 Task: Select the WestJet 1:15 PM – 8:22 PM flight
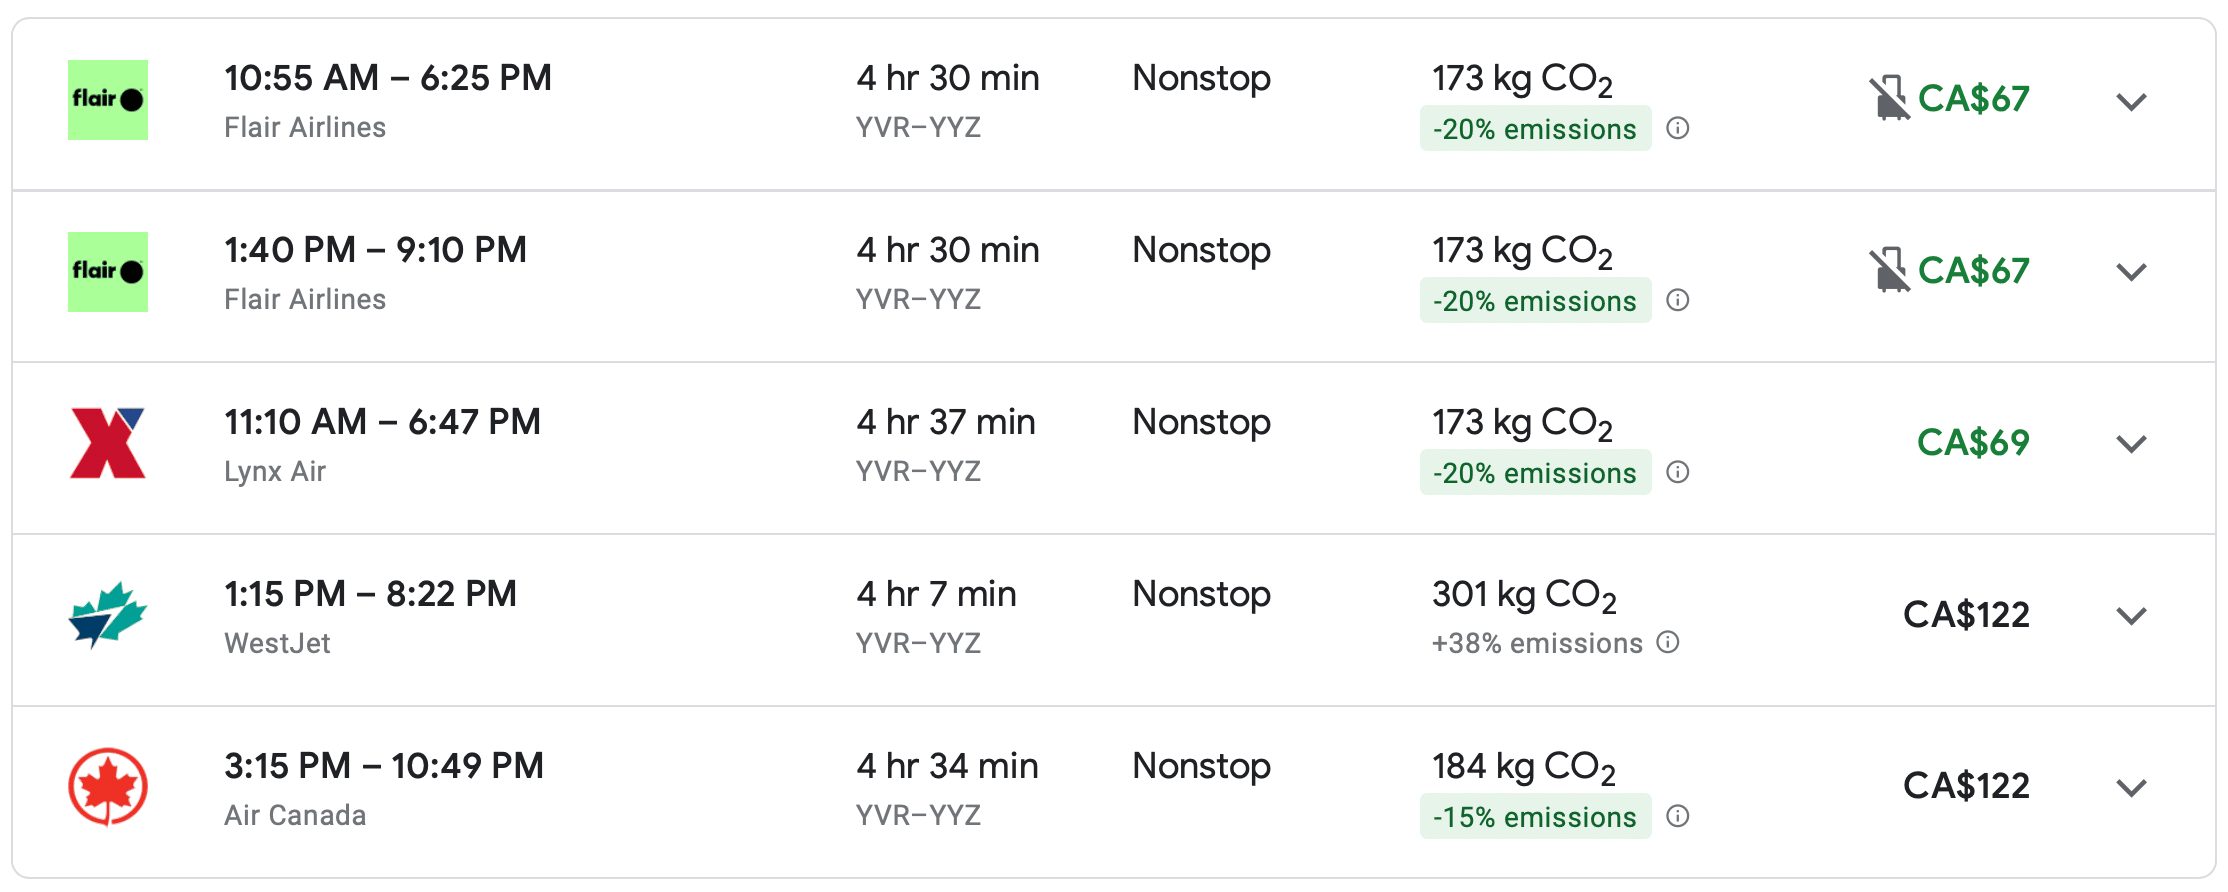[x=370, y=594]
